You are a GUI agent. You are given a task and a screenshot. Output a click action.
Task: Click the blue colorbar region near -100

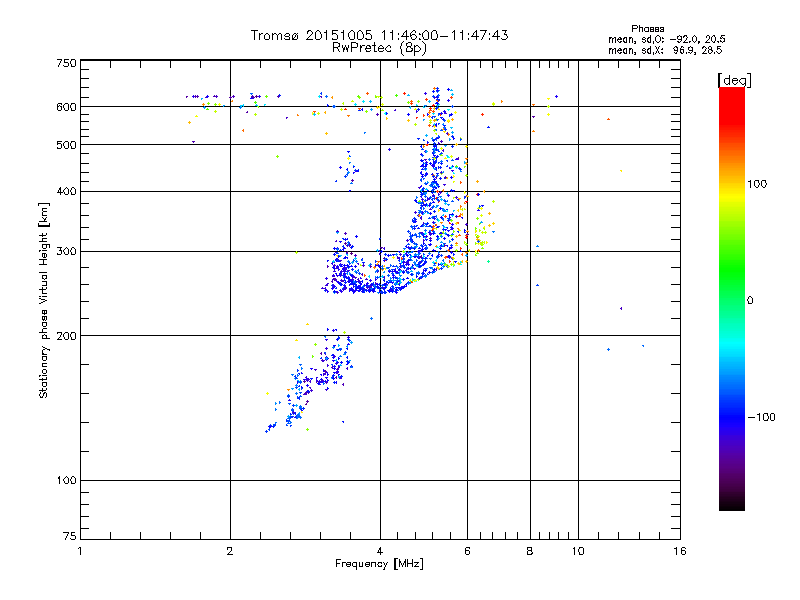click(x=732, y=416)
